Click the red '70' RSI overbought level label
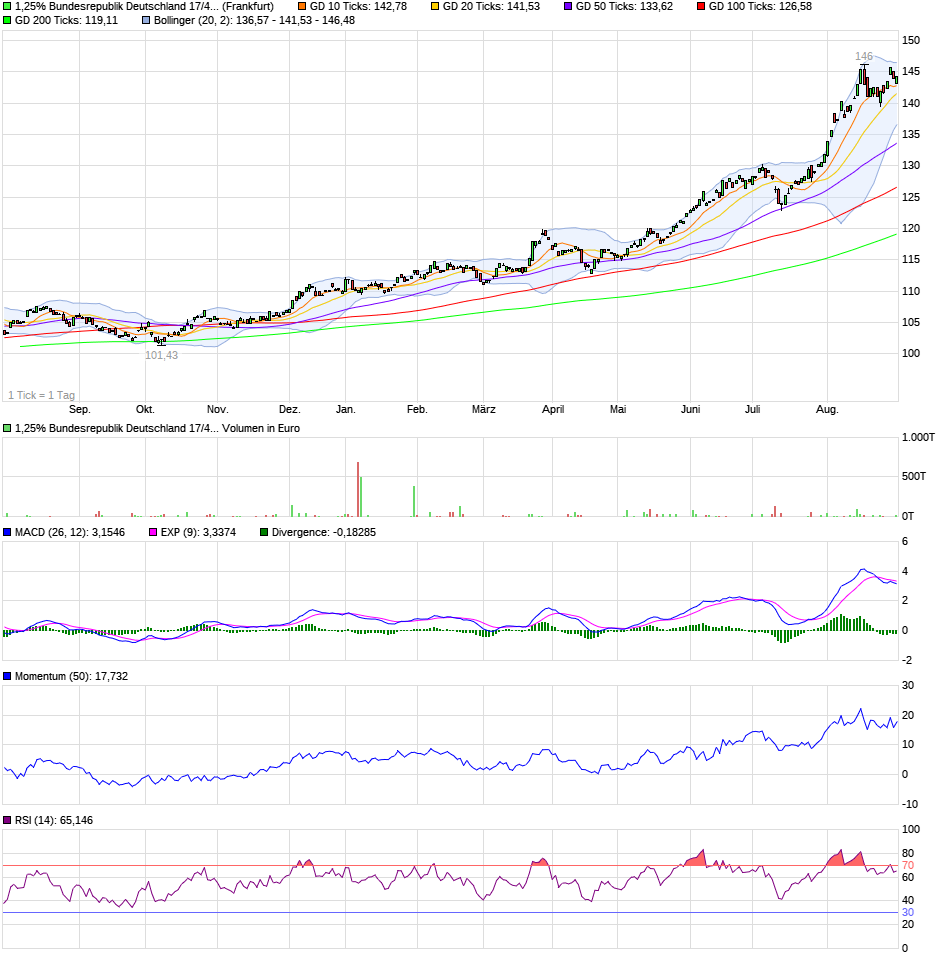Screen dimensions: 940x958 pos(908,865)
